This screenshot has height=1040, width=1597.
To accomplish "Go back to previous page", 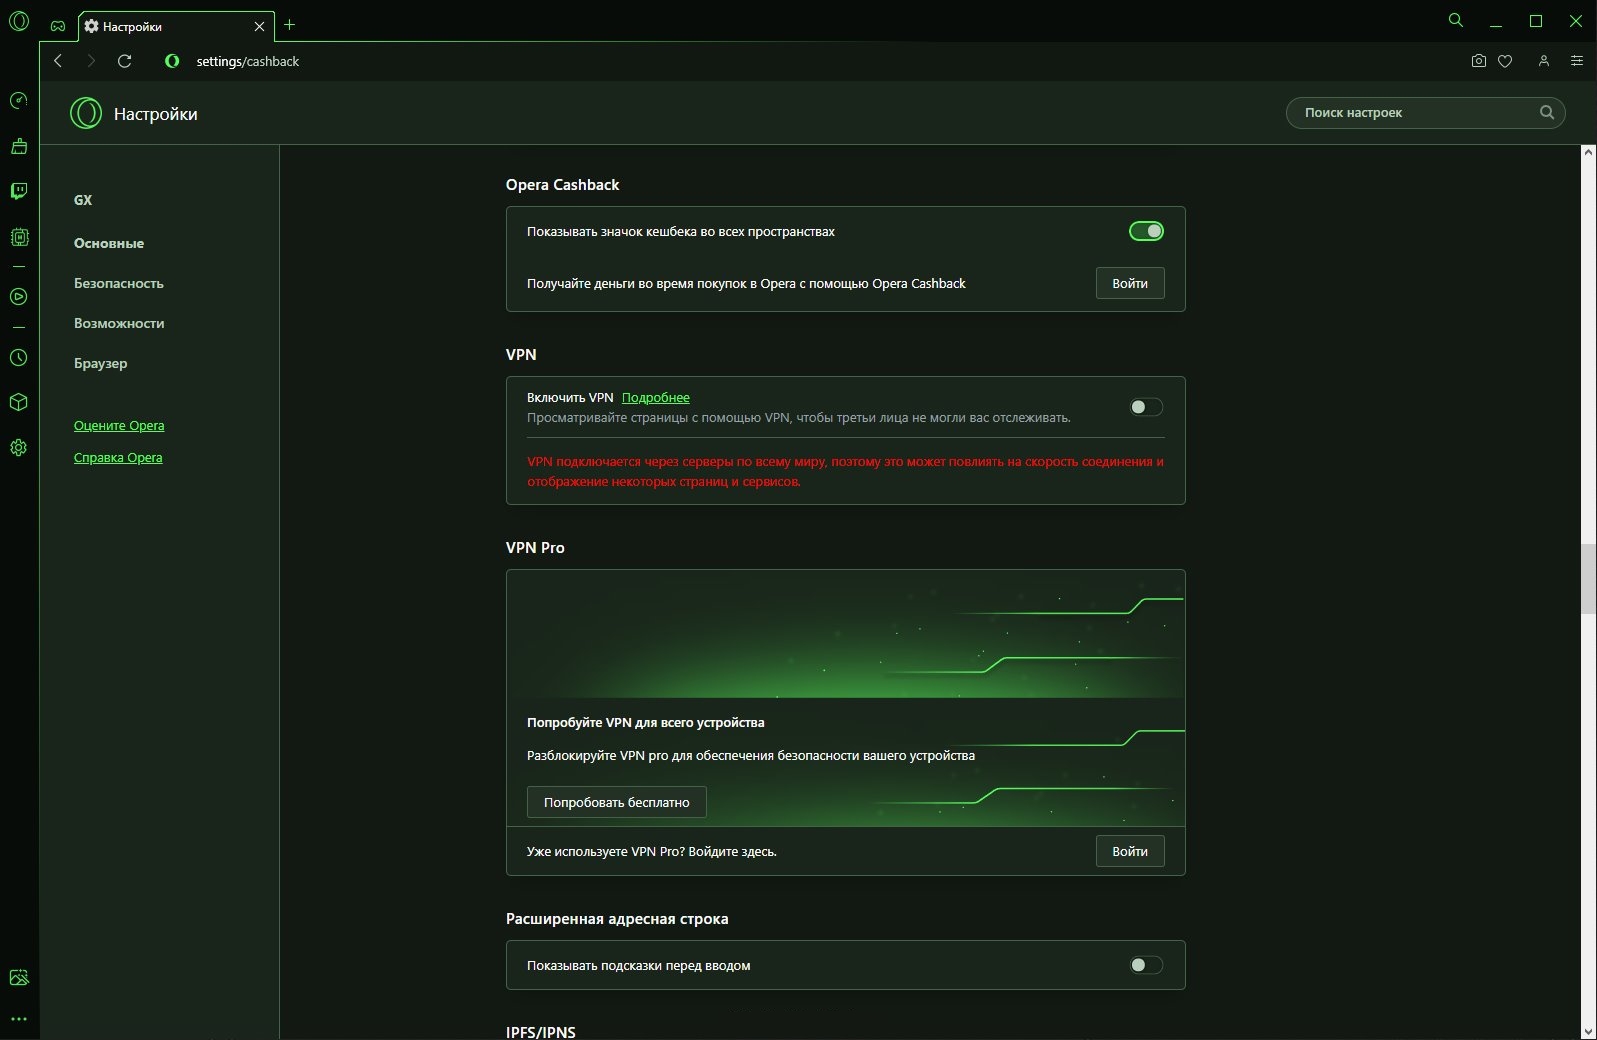I will 58,61.
